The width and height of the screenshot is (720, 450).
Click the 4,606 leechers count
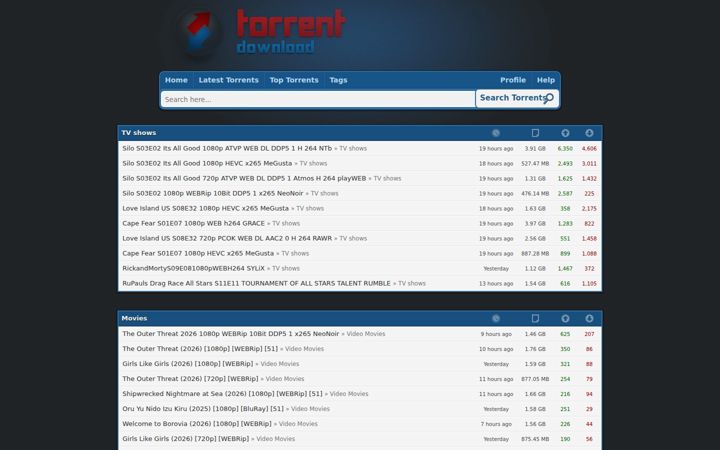point(590,149)
